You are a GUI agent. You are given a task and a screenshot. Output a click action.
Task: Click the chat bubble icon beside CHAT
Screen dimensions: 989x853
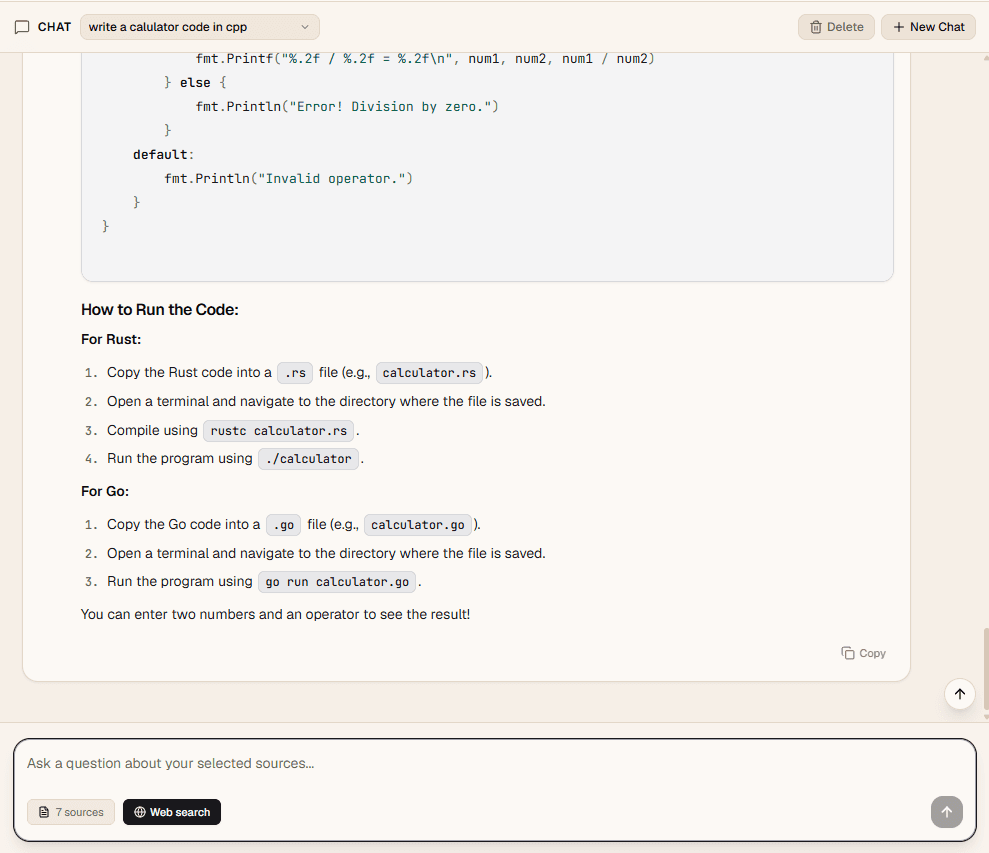(22, 27)
